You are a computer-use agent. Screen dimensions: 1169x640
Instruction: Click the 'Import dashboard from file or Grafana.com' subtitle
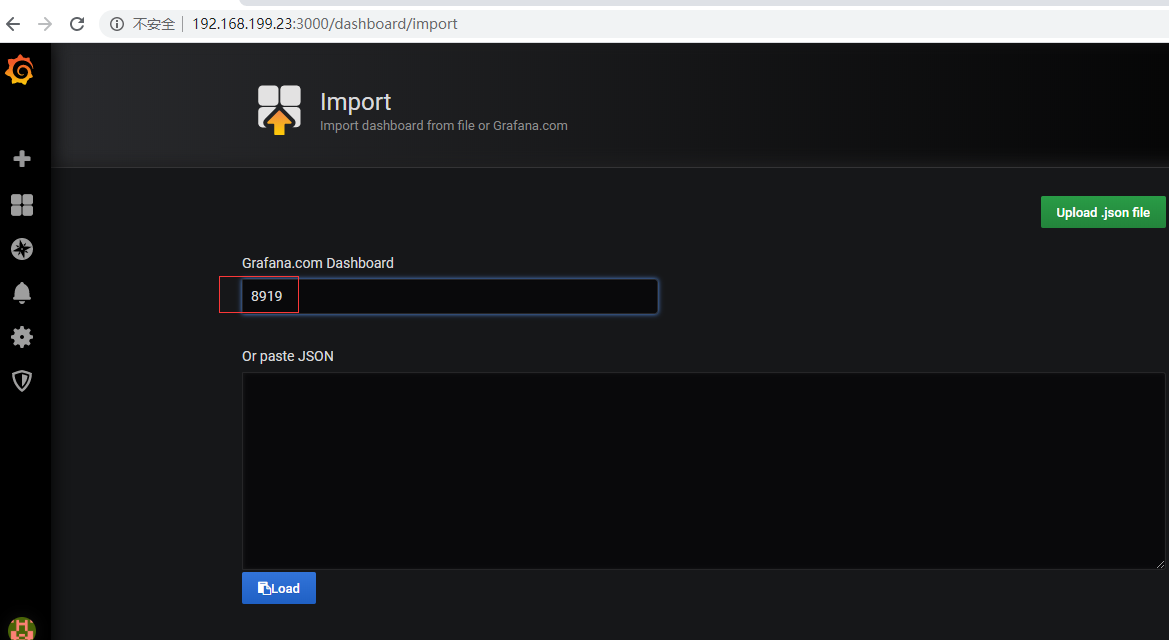(444, 125)
